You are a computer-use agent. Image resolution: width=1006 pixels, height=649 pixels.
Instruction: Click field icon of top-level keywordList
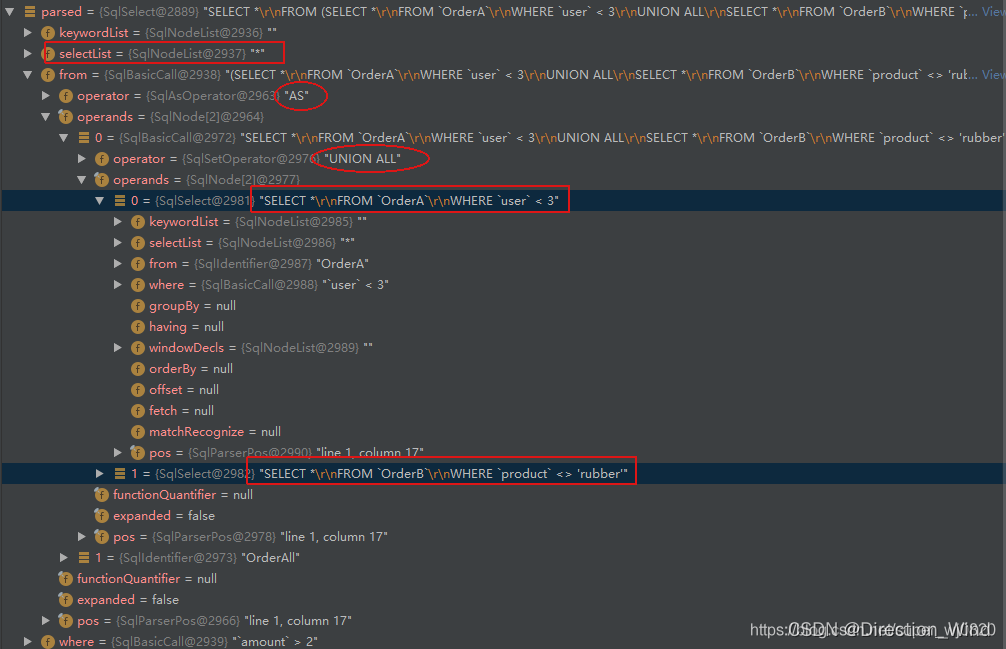pos(47,33)
